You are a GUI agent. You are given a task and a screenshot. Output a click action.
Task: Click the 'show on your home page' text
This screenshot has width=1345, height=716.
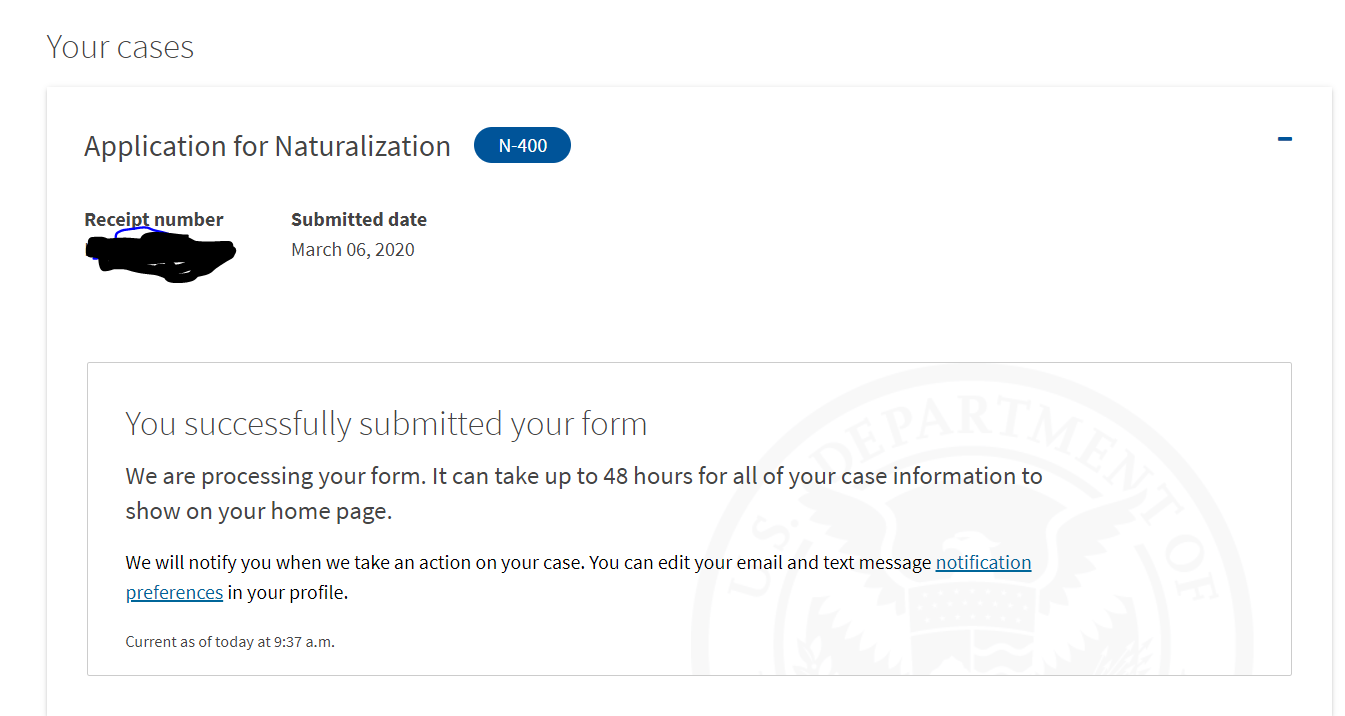coord(257,511)
